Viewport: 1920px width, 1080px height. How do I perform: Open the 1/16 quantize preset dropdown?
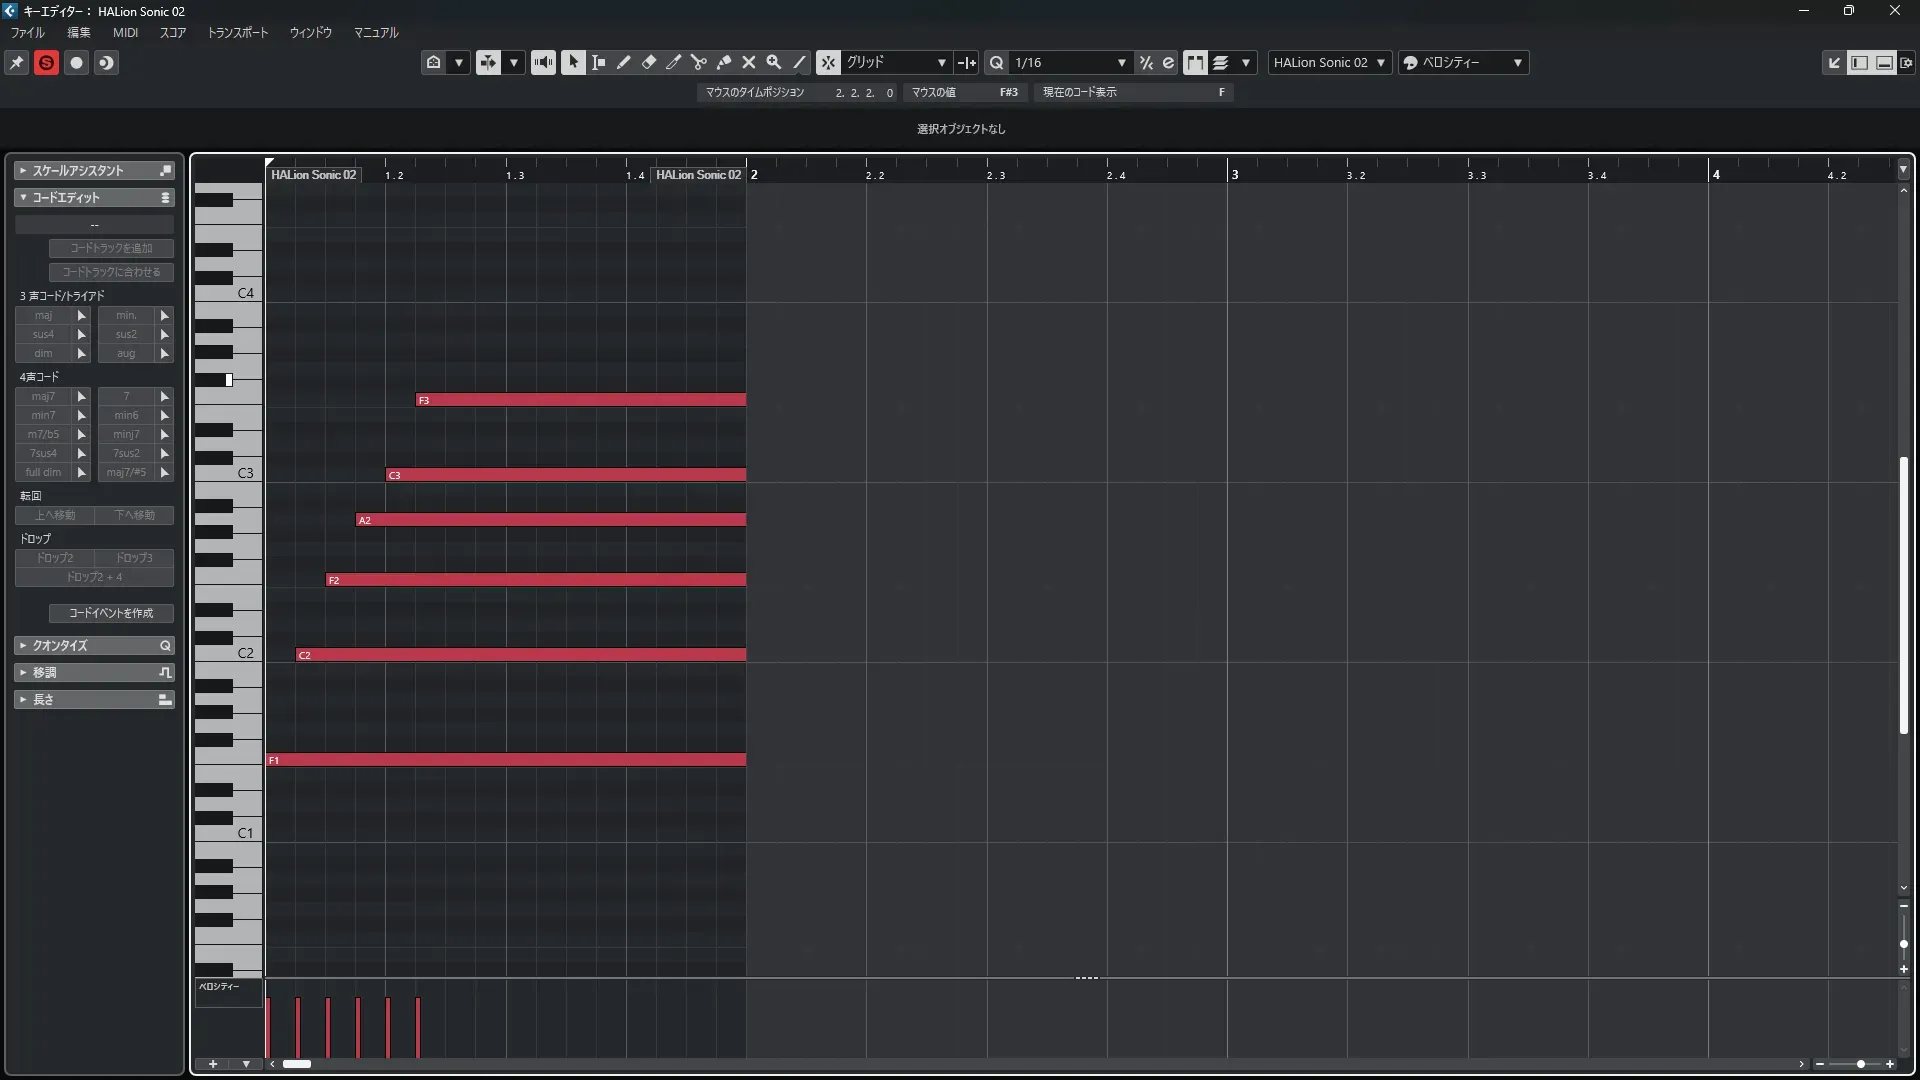[1070, 62]
